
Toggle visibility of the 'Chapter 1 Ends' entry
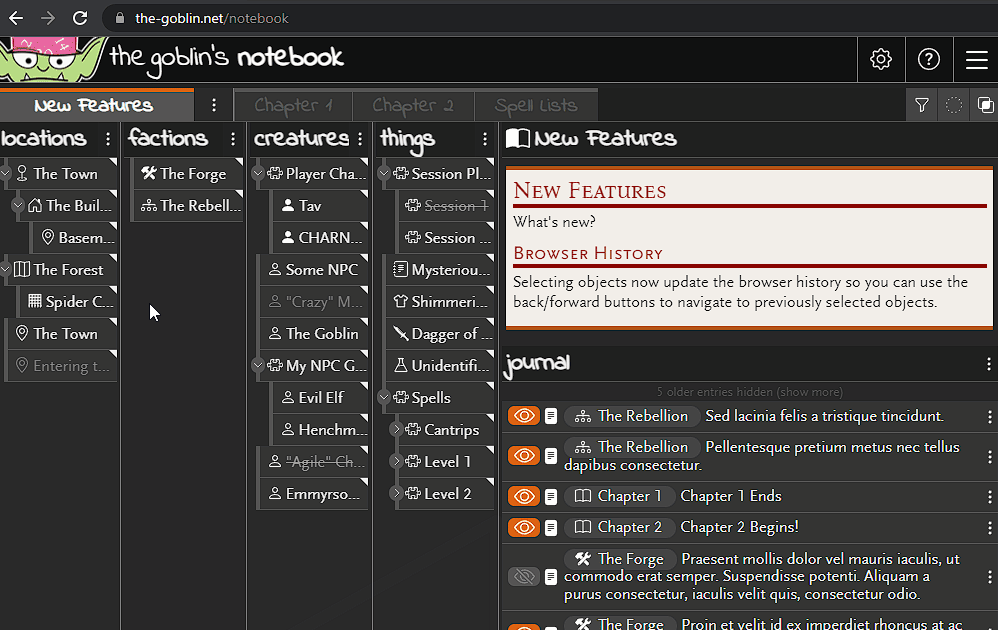524,496
